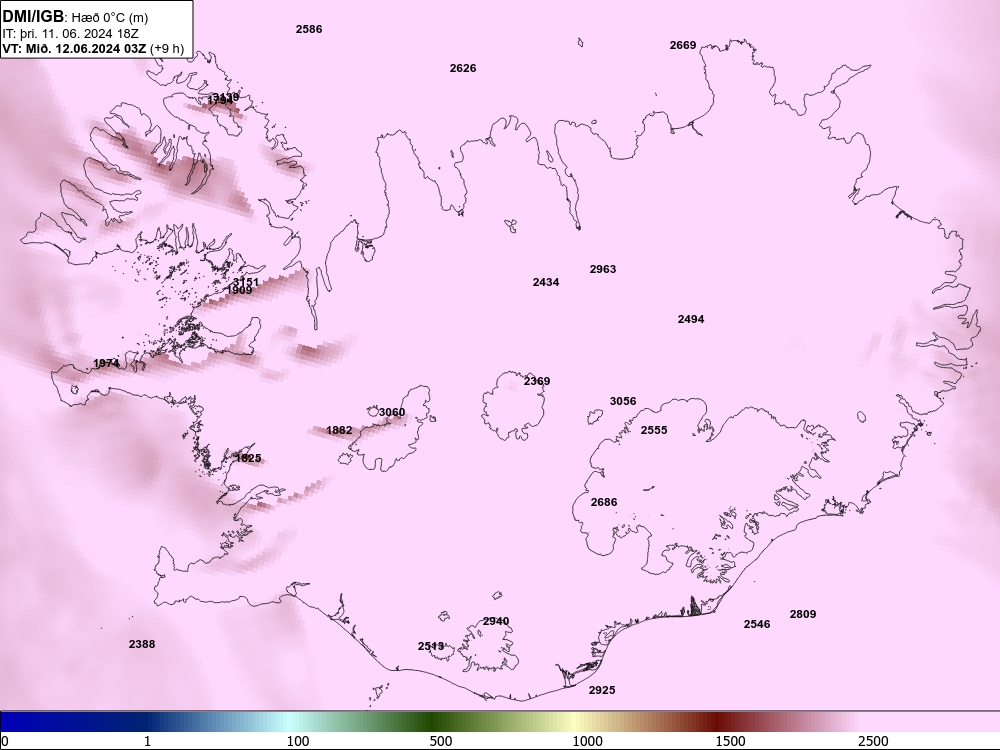
Task: Click the 1 label on the color scale
Action: click(x=147, y=741)
